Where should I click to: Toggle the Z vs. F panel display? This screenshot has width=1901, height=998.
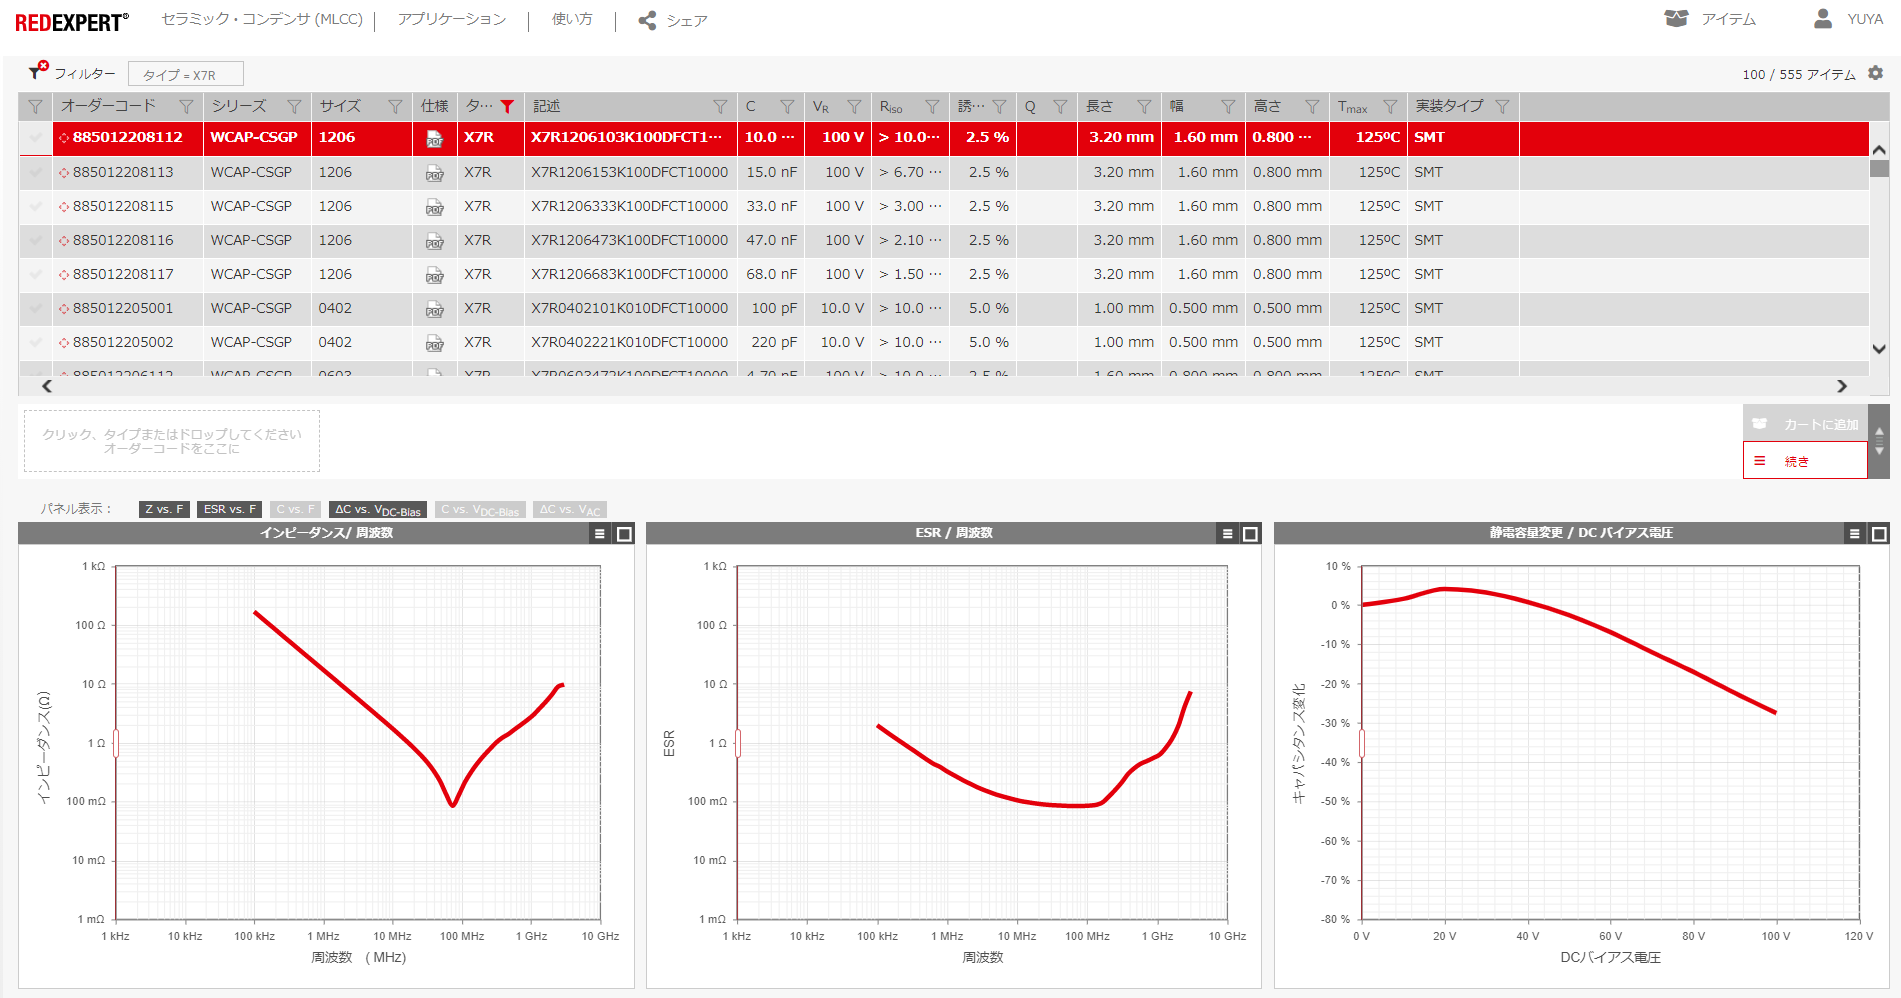164,509
